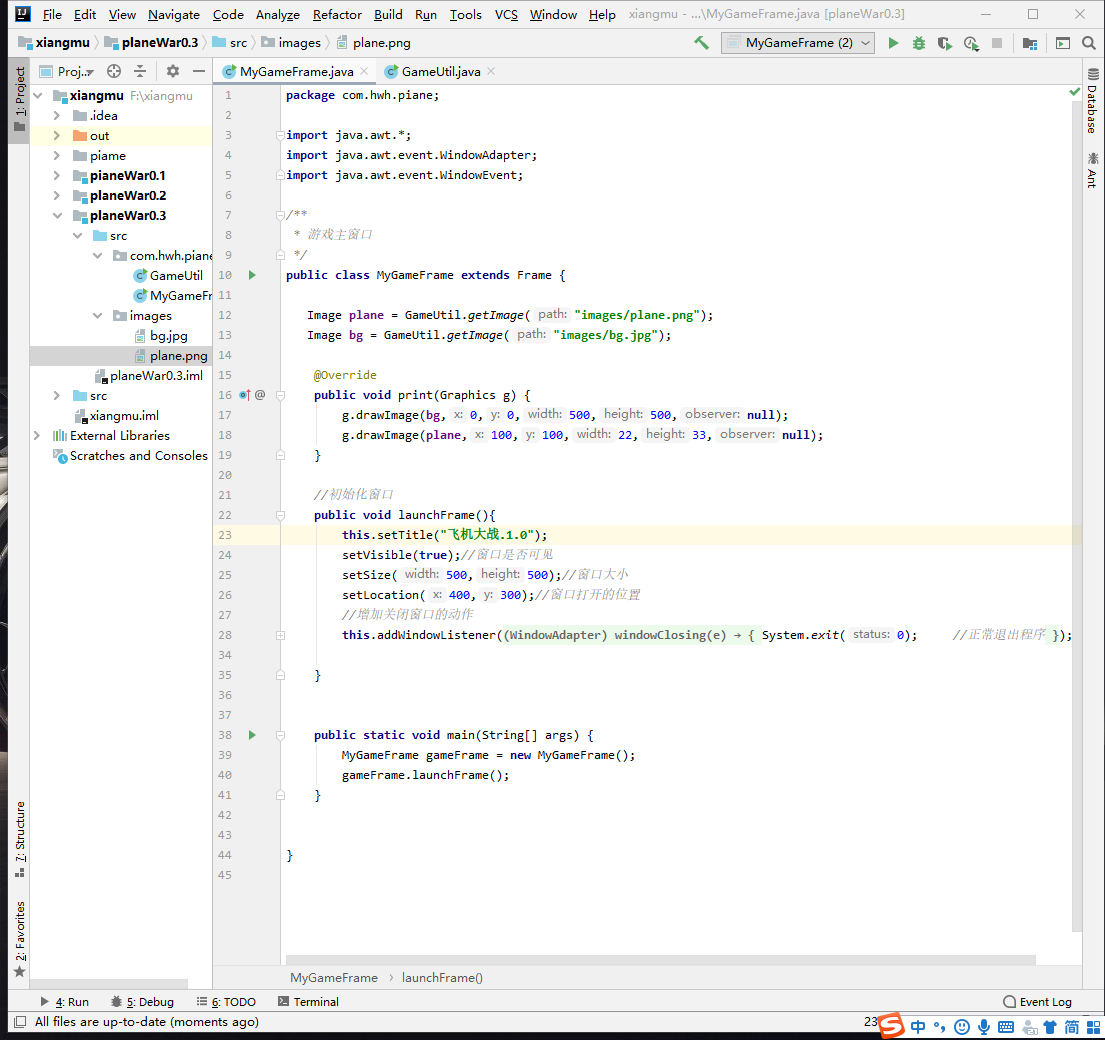Build project with the hammer icon

tap(701, 43)
